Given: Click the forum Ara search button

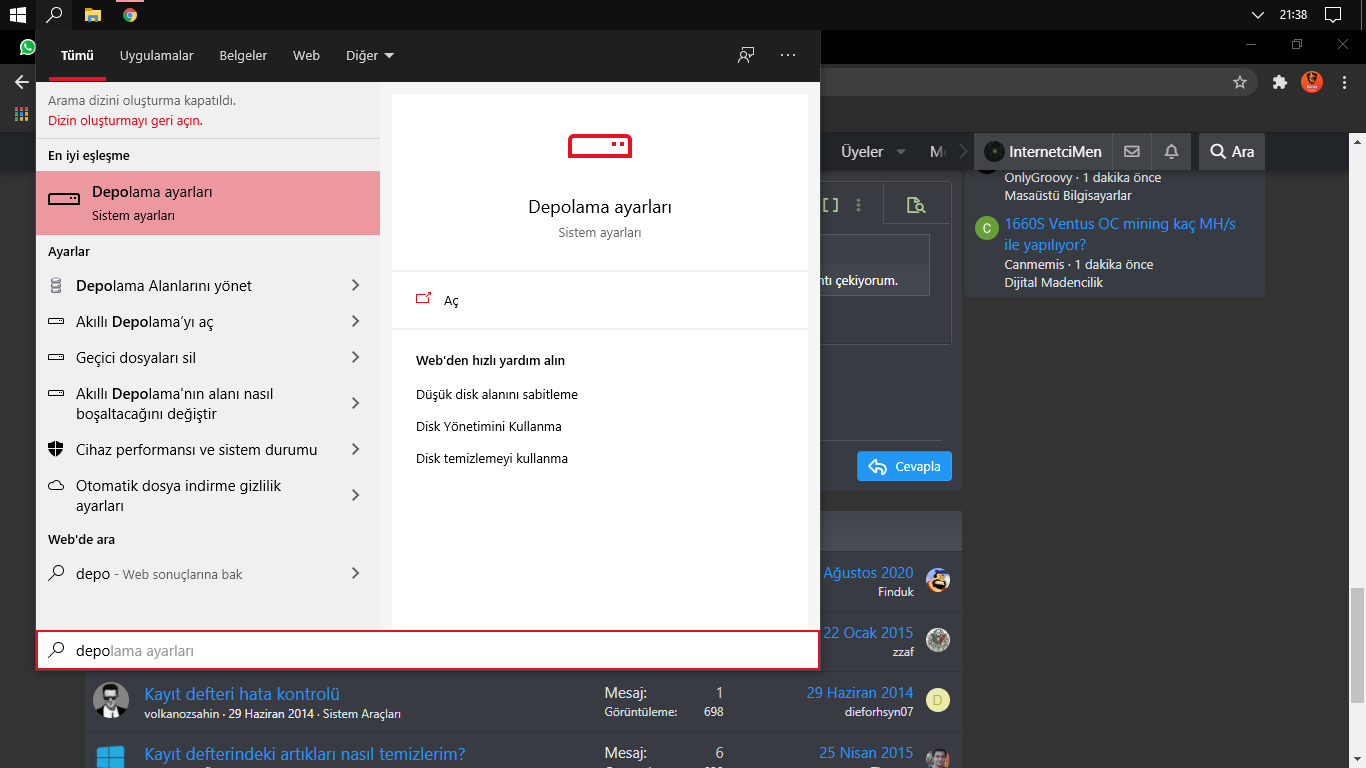Looking at the screenshot, I should point(1232,152).
